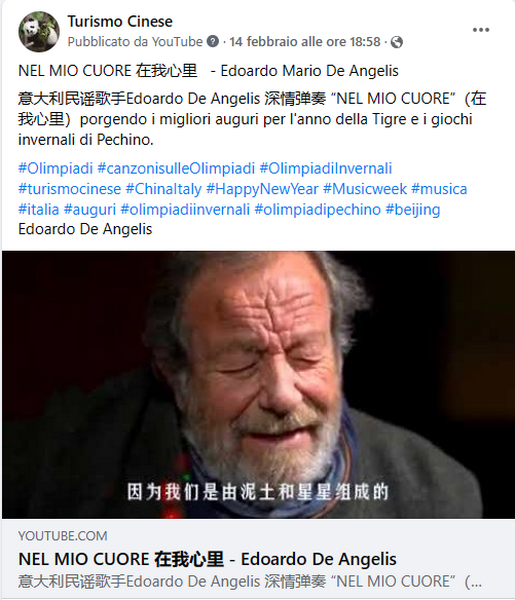Click the post date 14 febbraio timestamp
The width and height of the screenshot is (515, 600).
(x=305, y=41)
